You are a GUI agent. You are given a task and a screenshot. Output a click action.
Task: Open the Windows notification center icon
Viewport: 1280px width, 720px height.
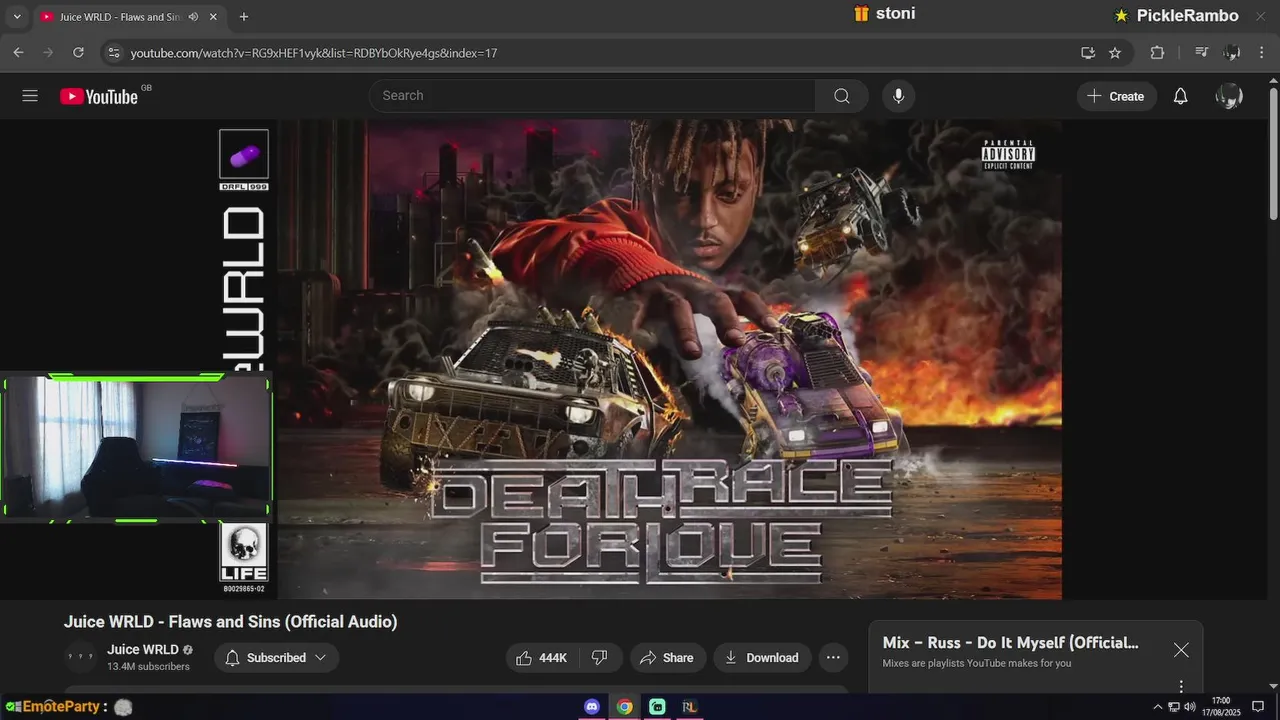click(1259, 707)
